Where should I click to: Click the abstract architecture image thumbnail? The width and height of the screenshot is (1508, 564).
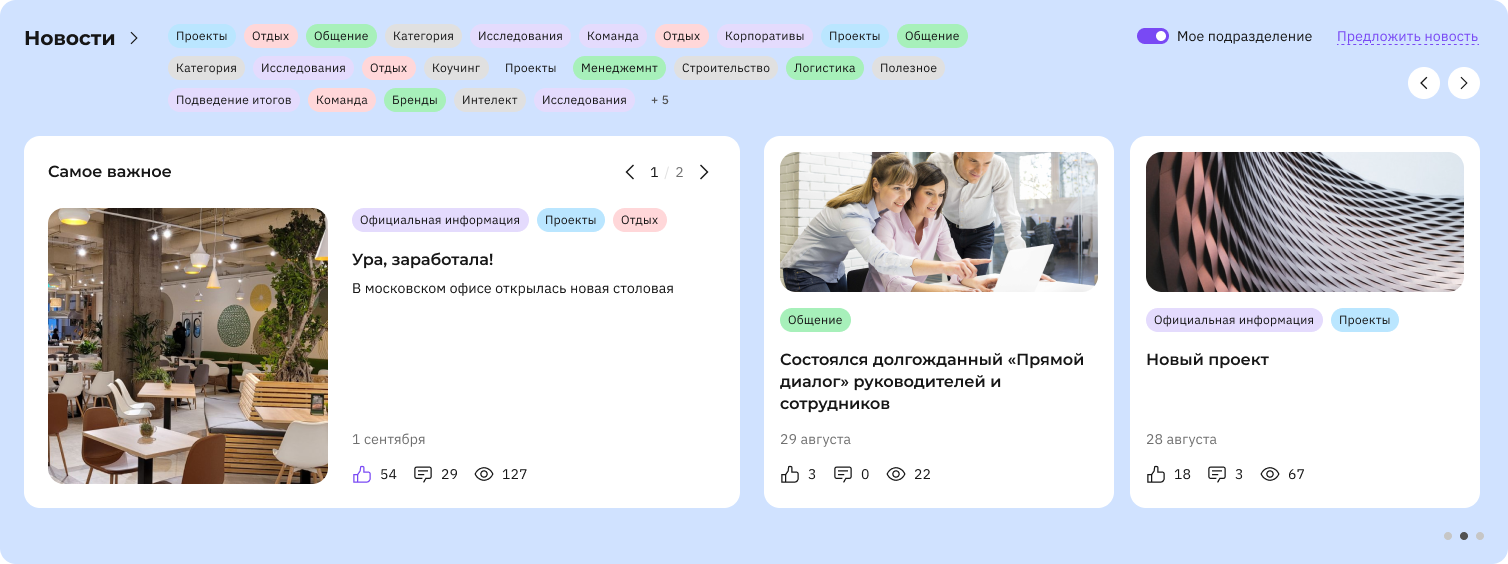point(1305,222)
